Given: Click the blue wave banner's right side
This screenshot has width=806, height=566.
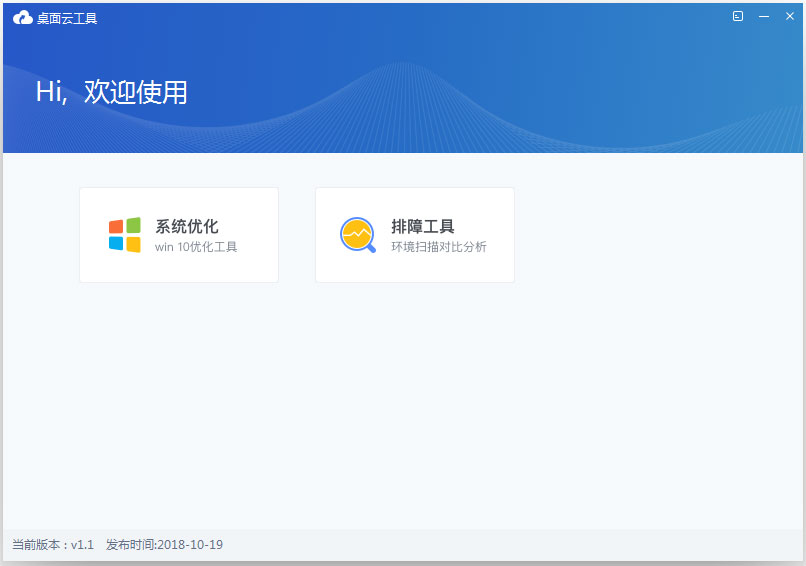Looking at the screenshot, I should (x=680, y=100).
